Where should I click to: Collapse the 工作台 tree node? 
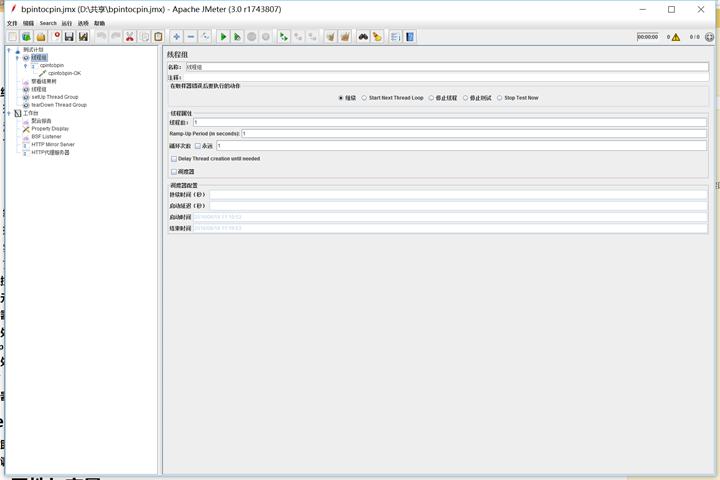9,113
